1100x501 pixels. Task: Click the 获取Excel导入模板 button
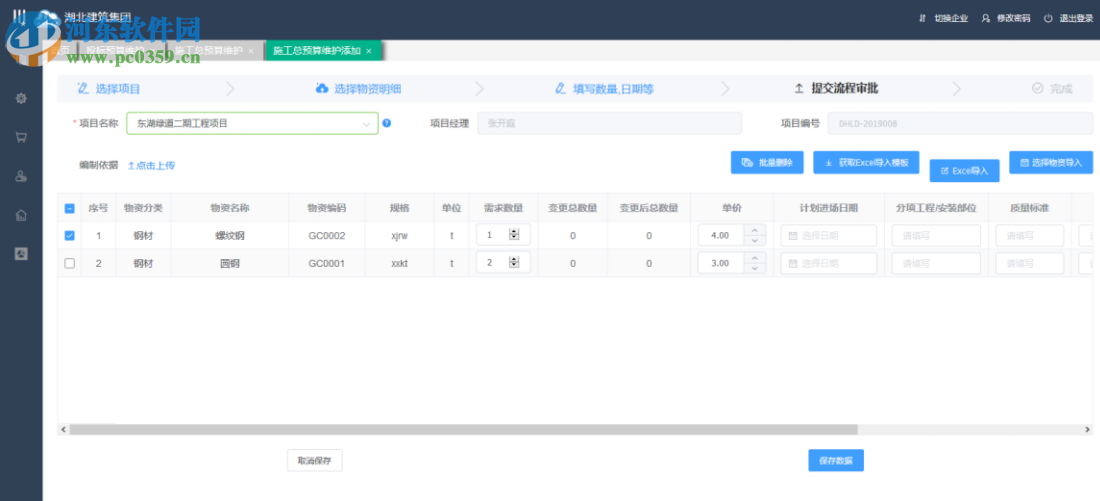(x=866, y=162)
